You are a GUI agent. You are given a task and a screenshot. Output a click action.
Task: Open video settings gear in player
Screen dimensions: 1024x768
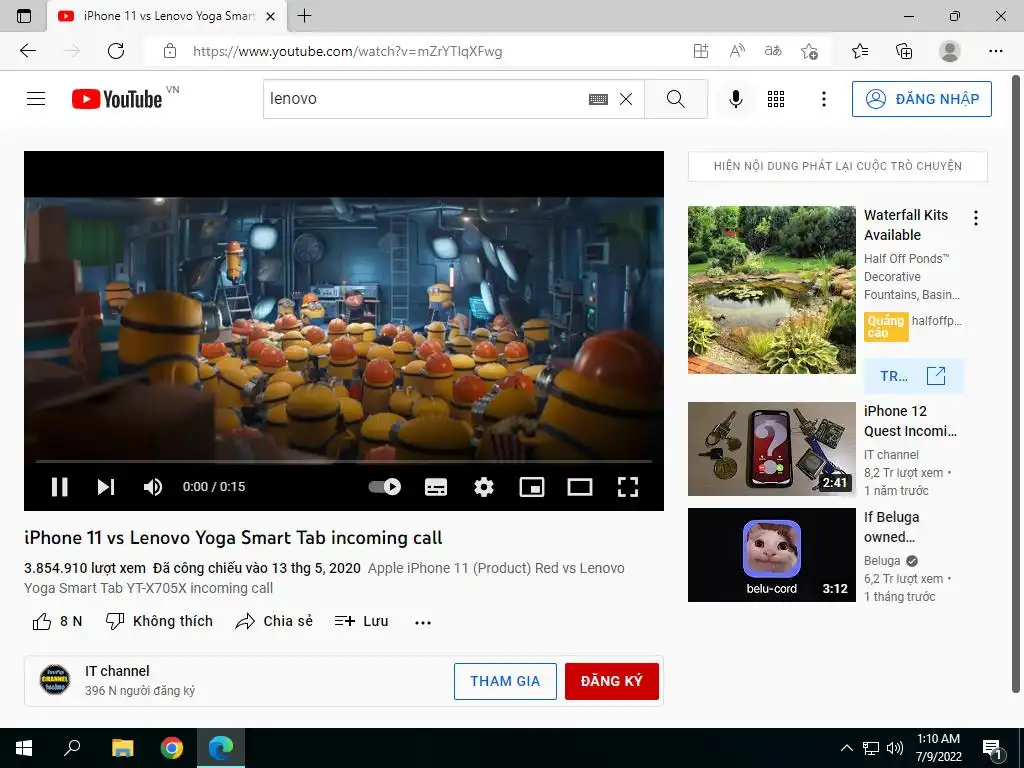pos(484,487)
